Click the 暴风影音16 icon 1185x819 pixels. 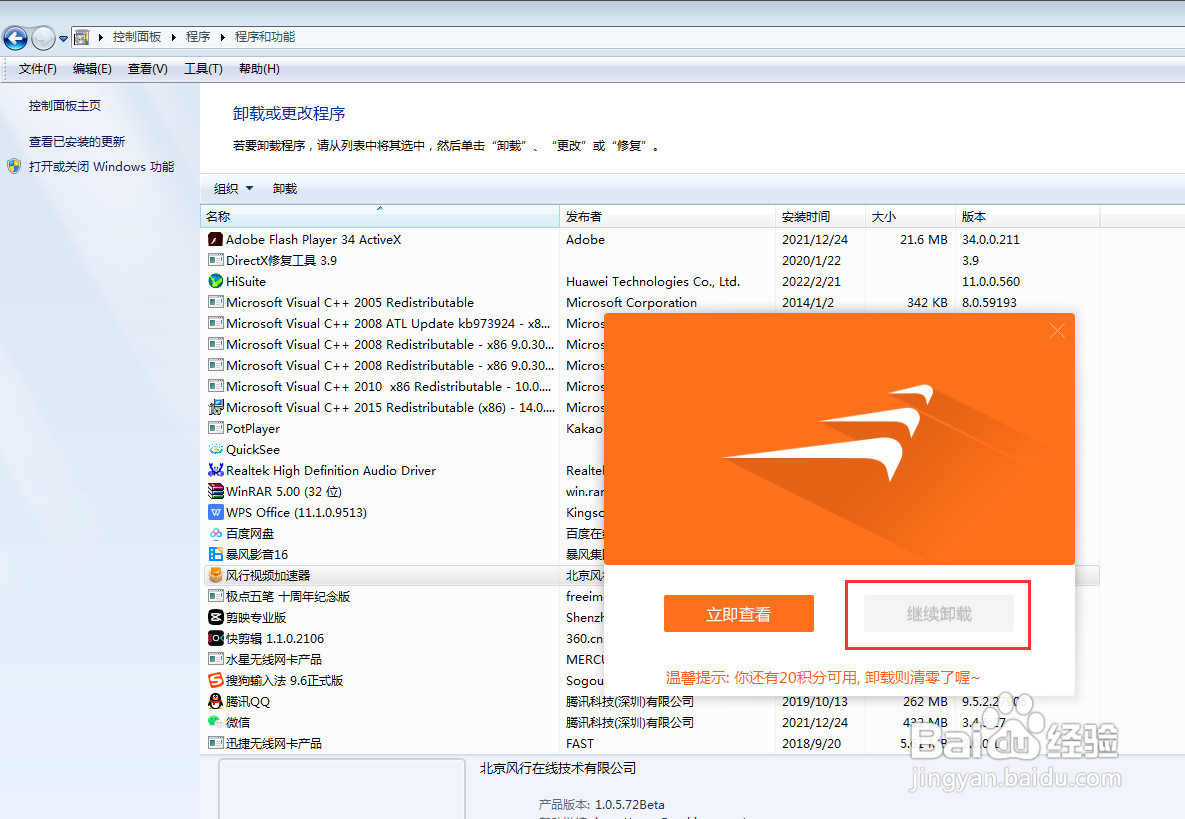215,555
